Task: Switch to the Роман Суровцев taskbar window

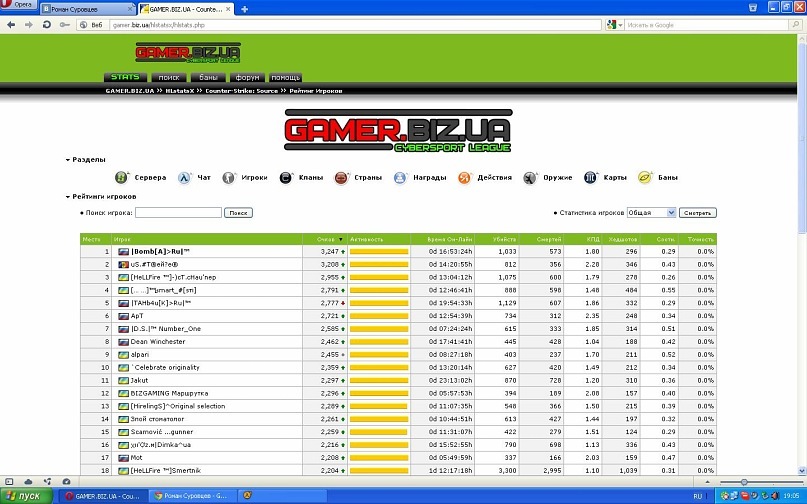Action: point(191,496)
